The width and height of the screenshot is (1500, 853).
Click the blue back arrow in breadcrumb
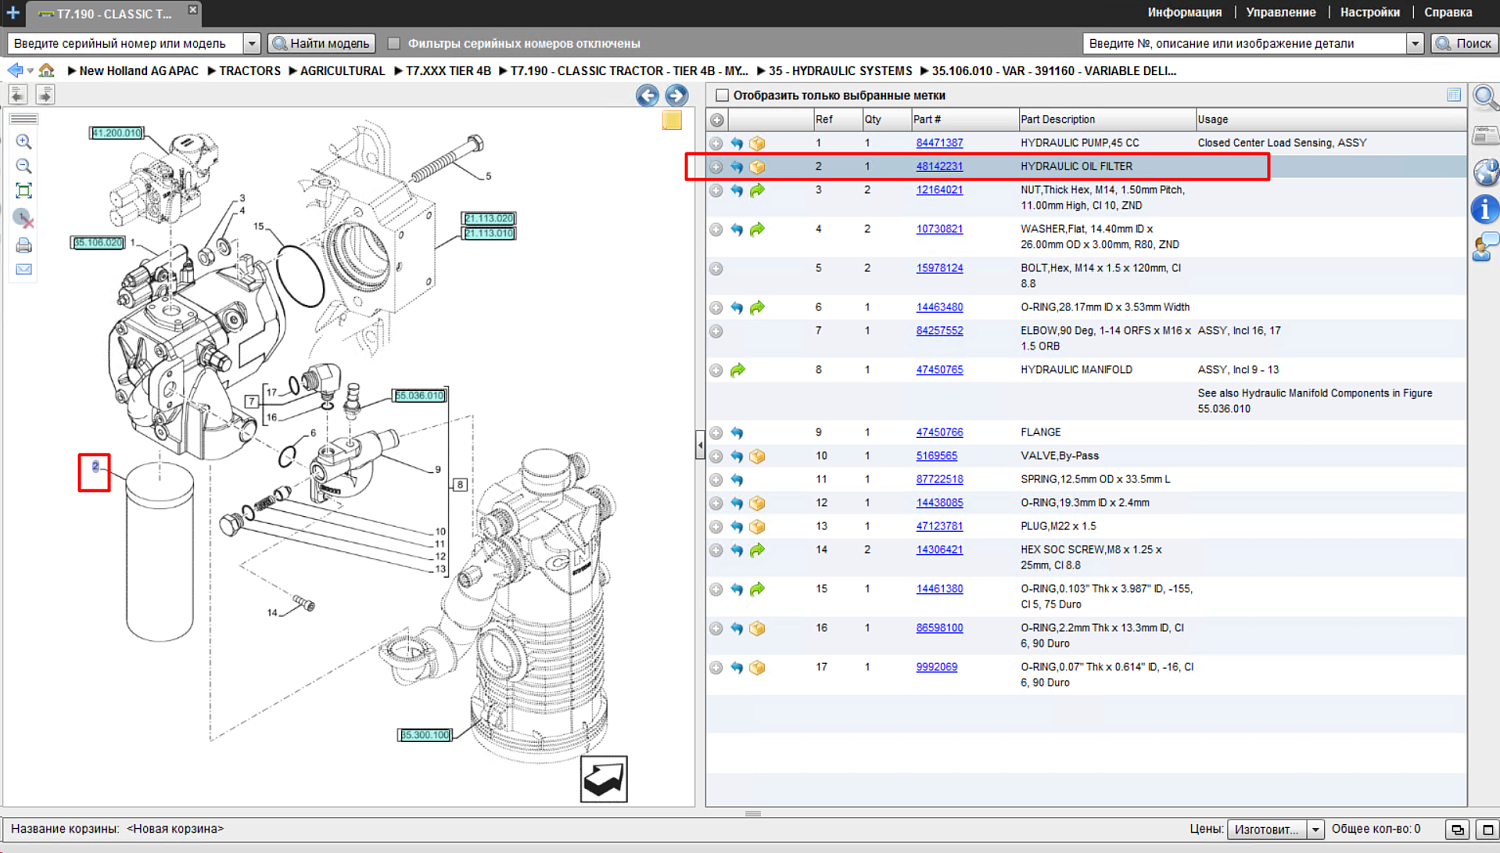coord(15,70)
